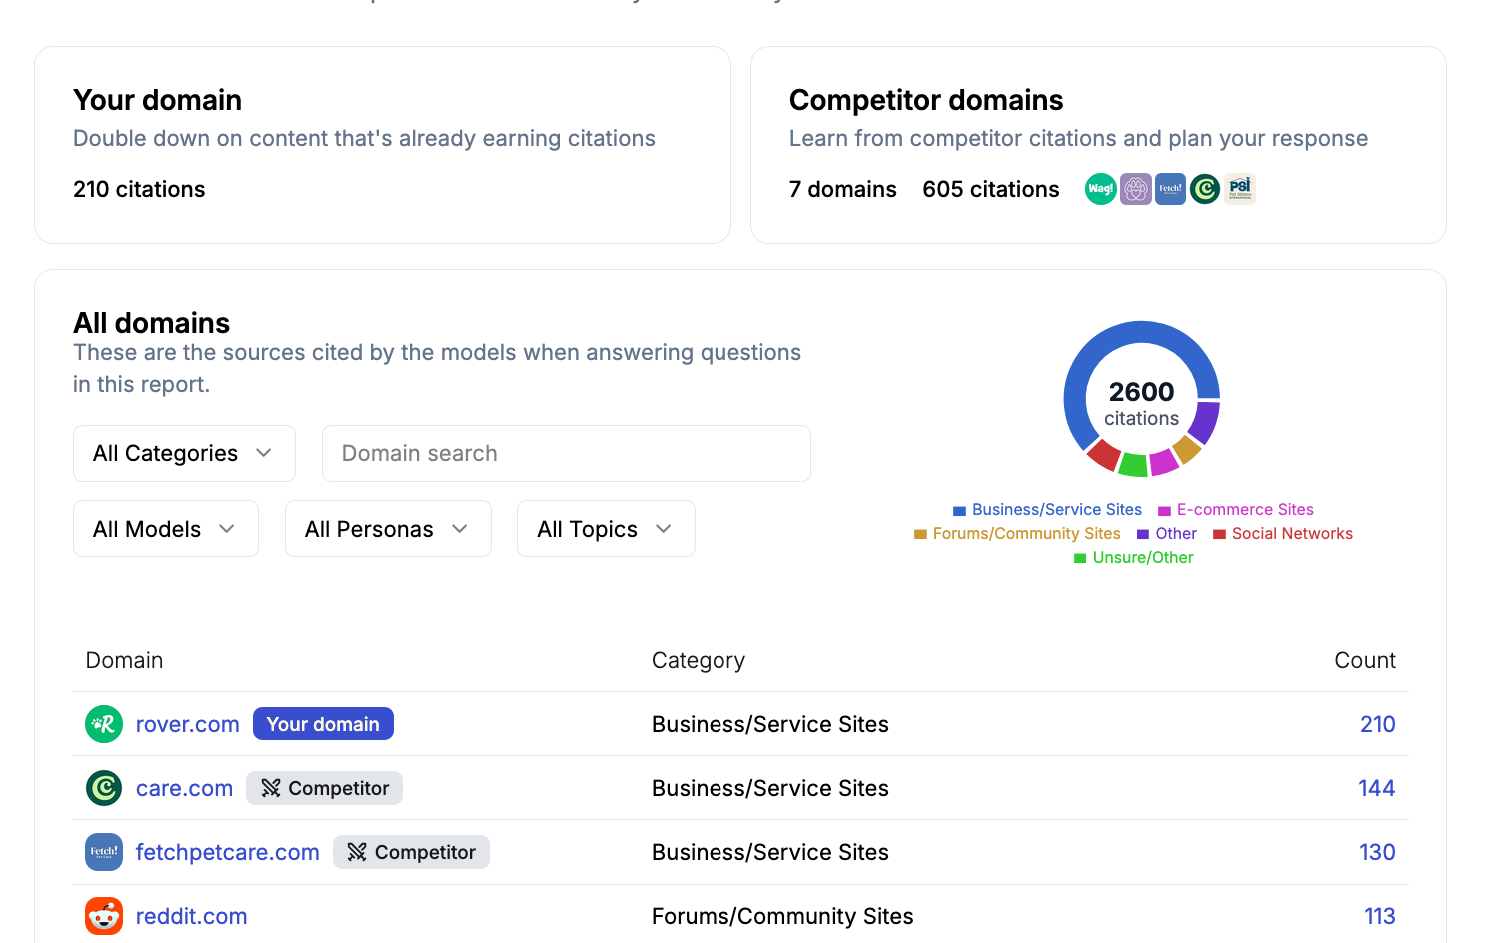The height and width of the screenshot is (943, 1487).
Task: Open the care.com domain link
Action: (184, 788)
